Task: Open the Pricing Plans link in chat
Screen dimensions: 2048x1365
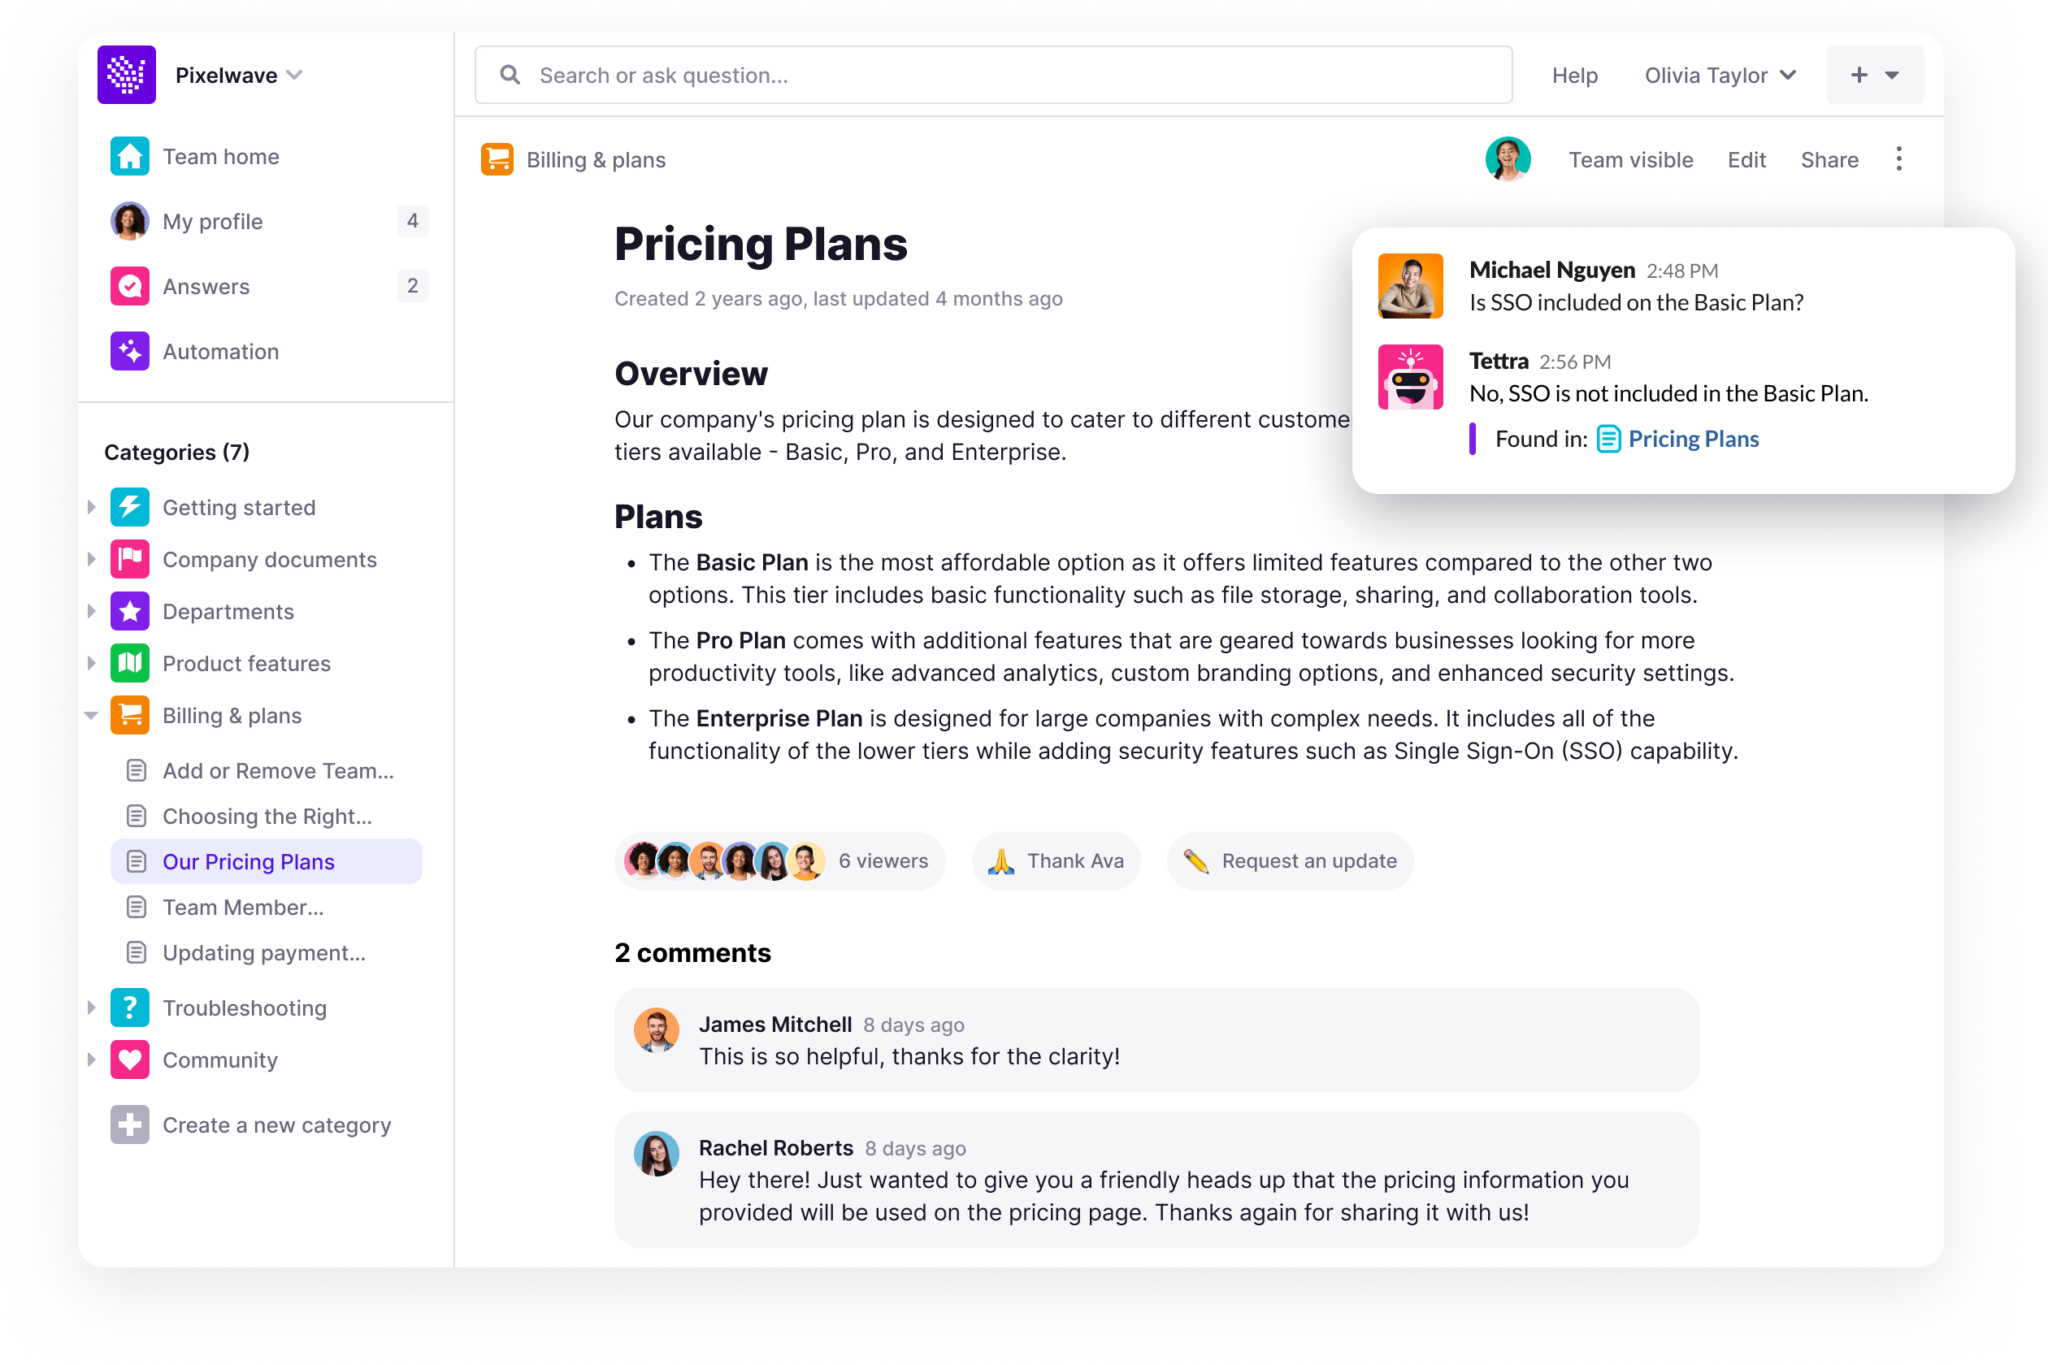Action: (1692, 439)
